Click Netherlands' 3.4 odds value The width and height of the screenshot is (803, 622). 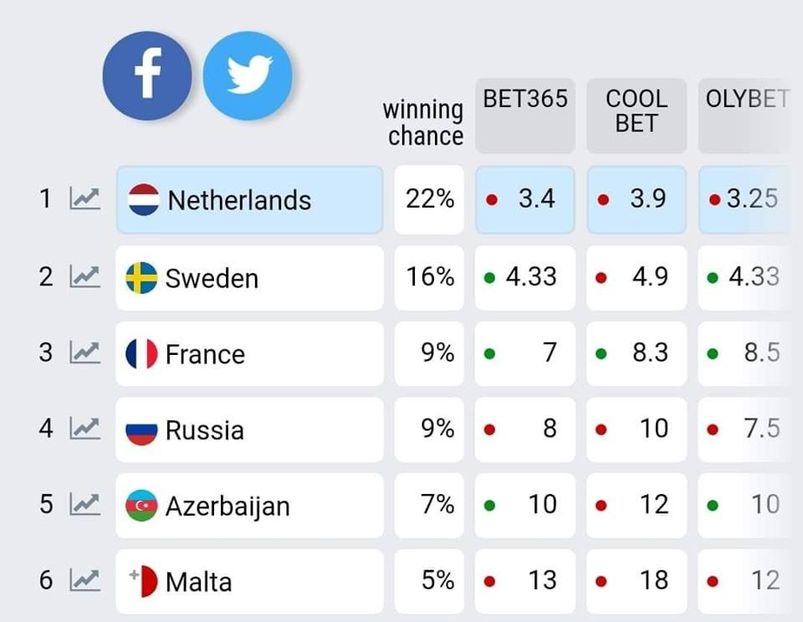537,198
